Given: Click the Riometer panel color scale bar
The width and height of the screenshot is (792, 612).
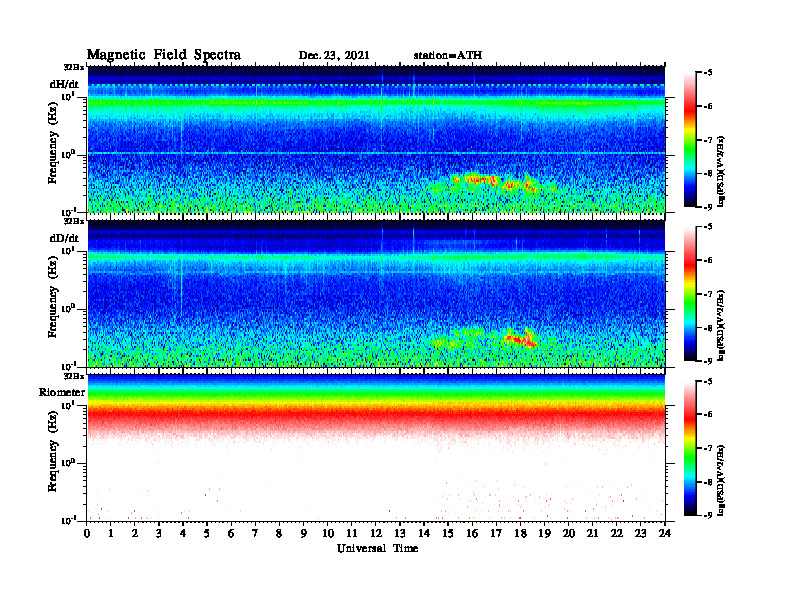Looking at the screenshot, I should tap(690, 448).
